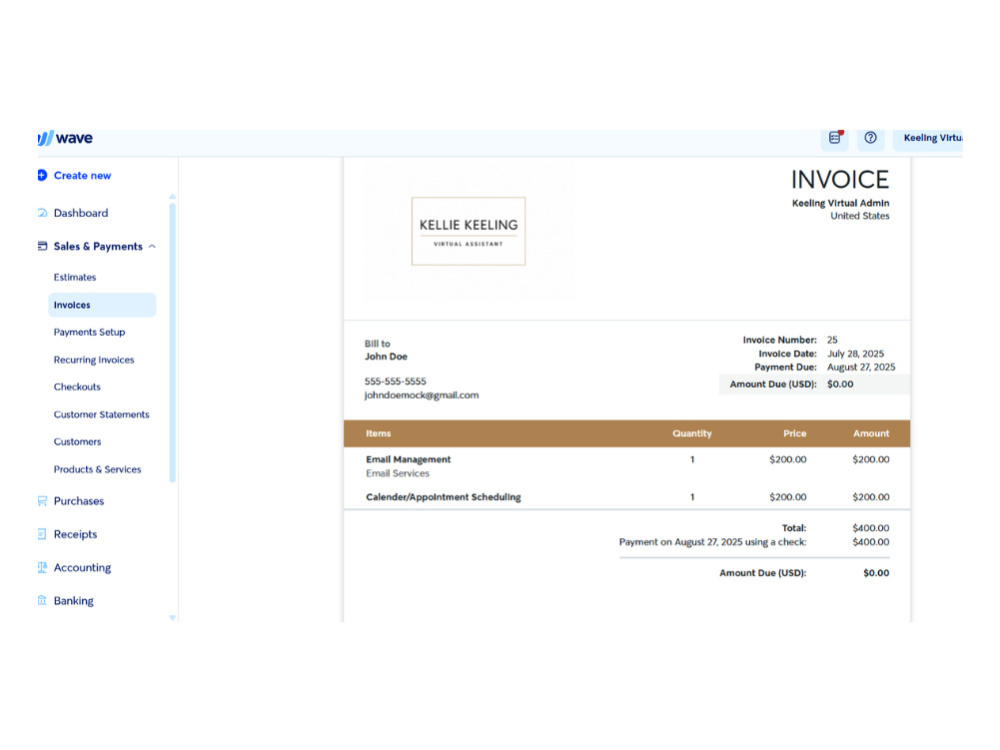
Task: Click the Accounting scales icon
Action: pyautogui.click(x=42, y=568)
